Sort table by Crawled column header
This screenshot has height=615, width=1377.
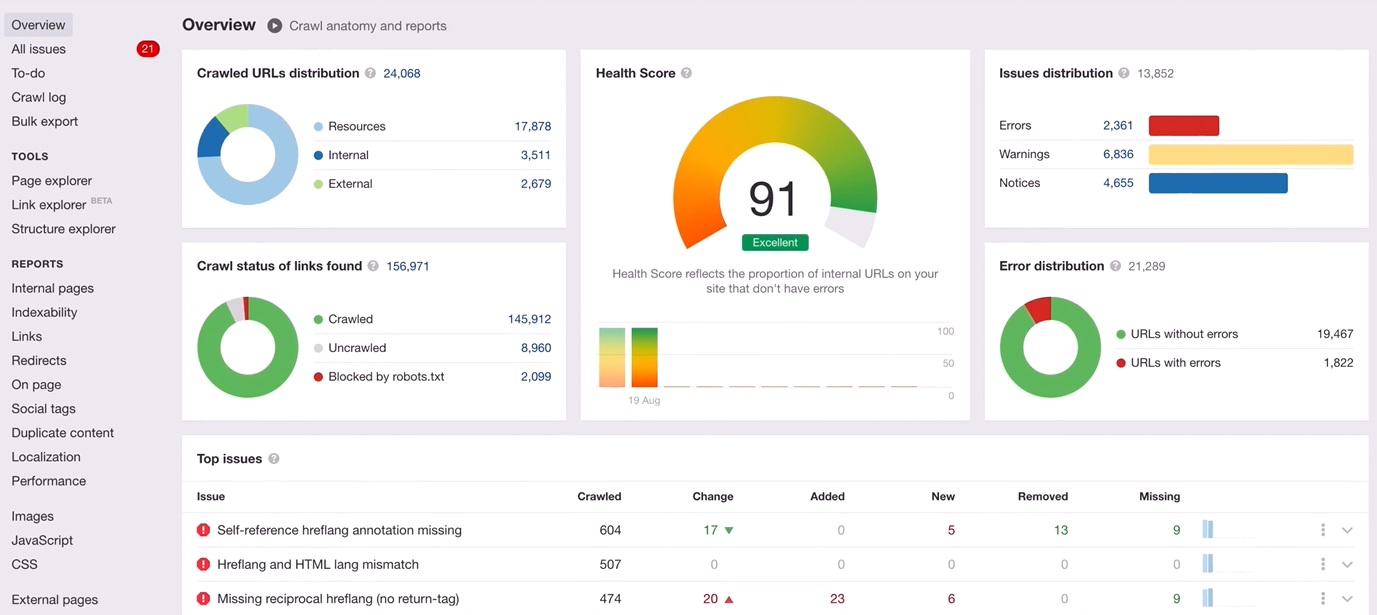pyautogui.click(x=599, y=496)
